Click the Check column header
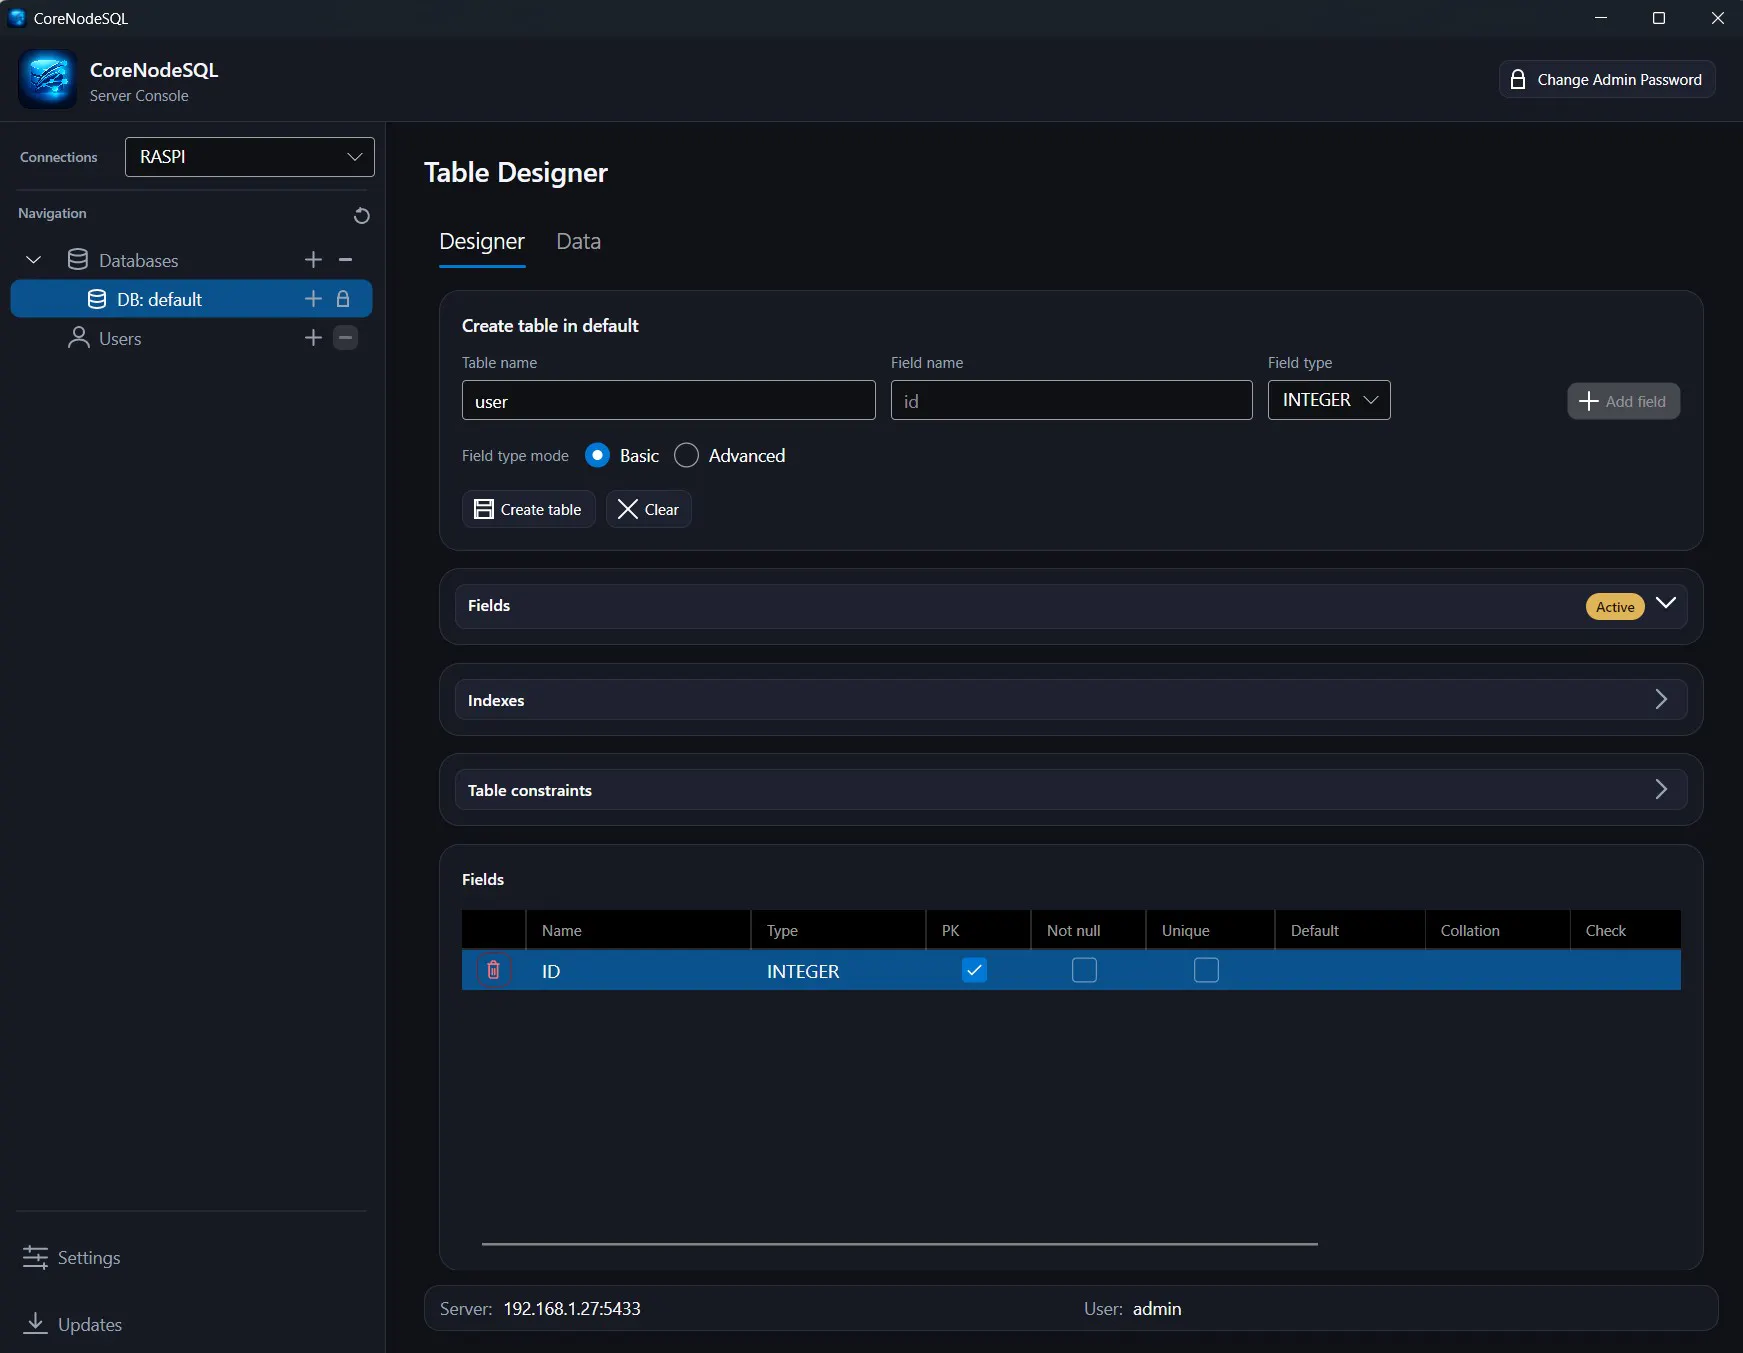 click(x=1625, y=930)
